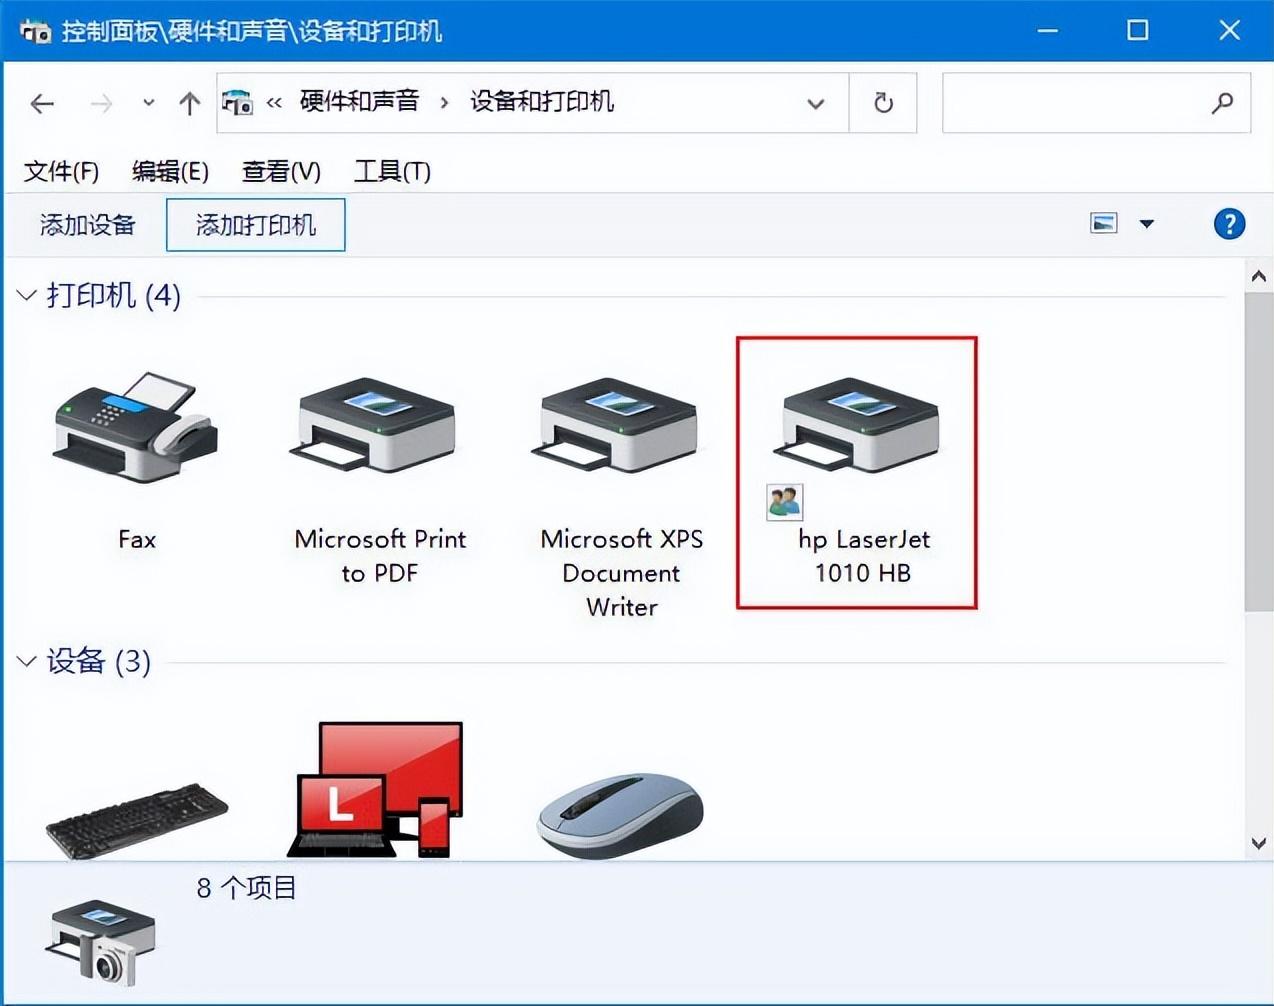Select the Lenovo computer device icon
The height and width of the screenshot is (1006, 1274).
(380, 790)
